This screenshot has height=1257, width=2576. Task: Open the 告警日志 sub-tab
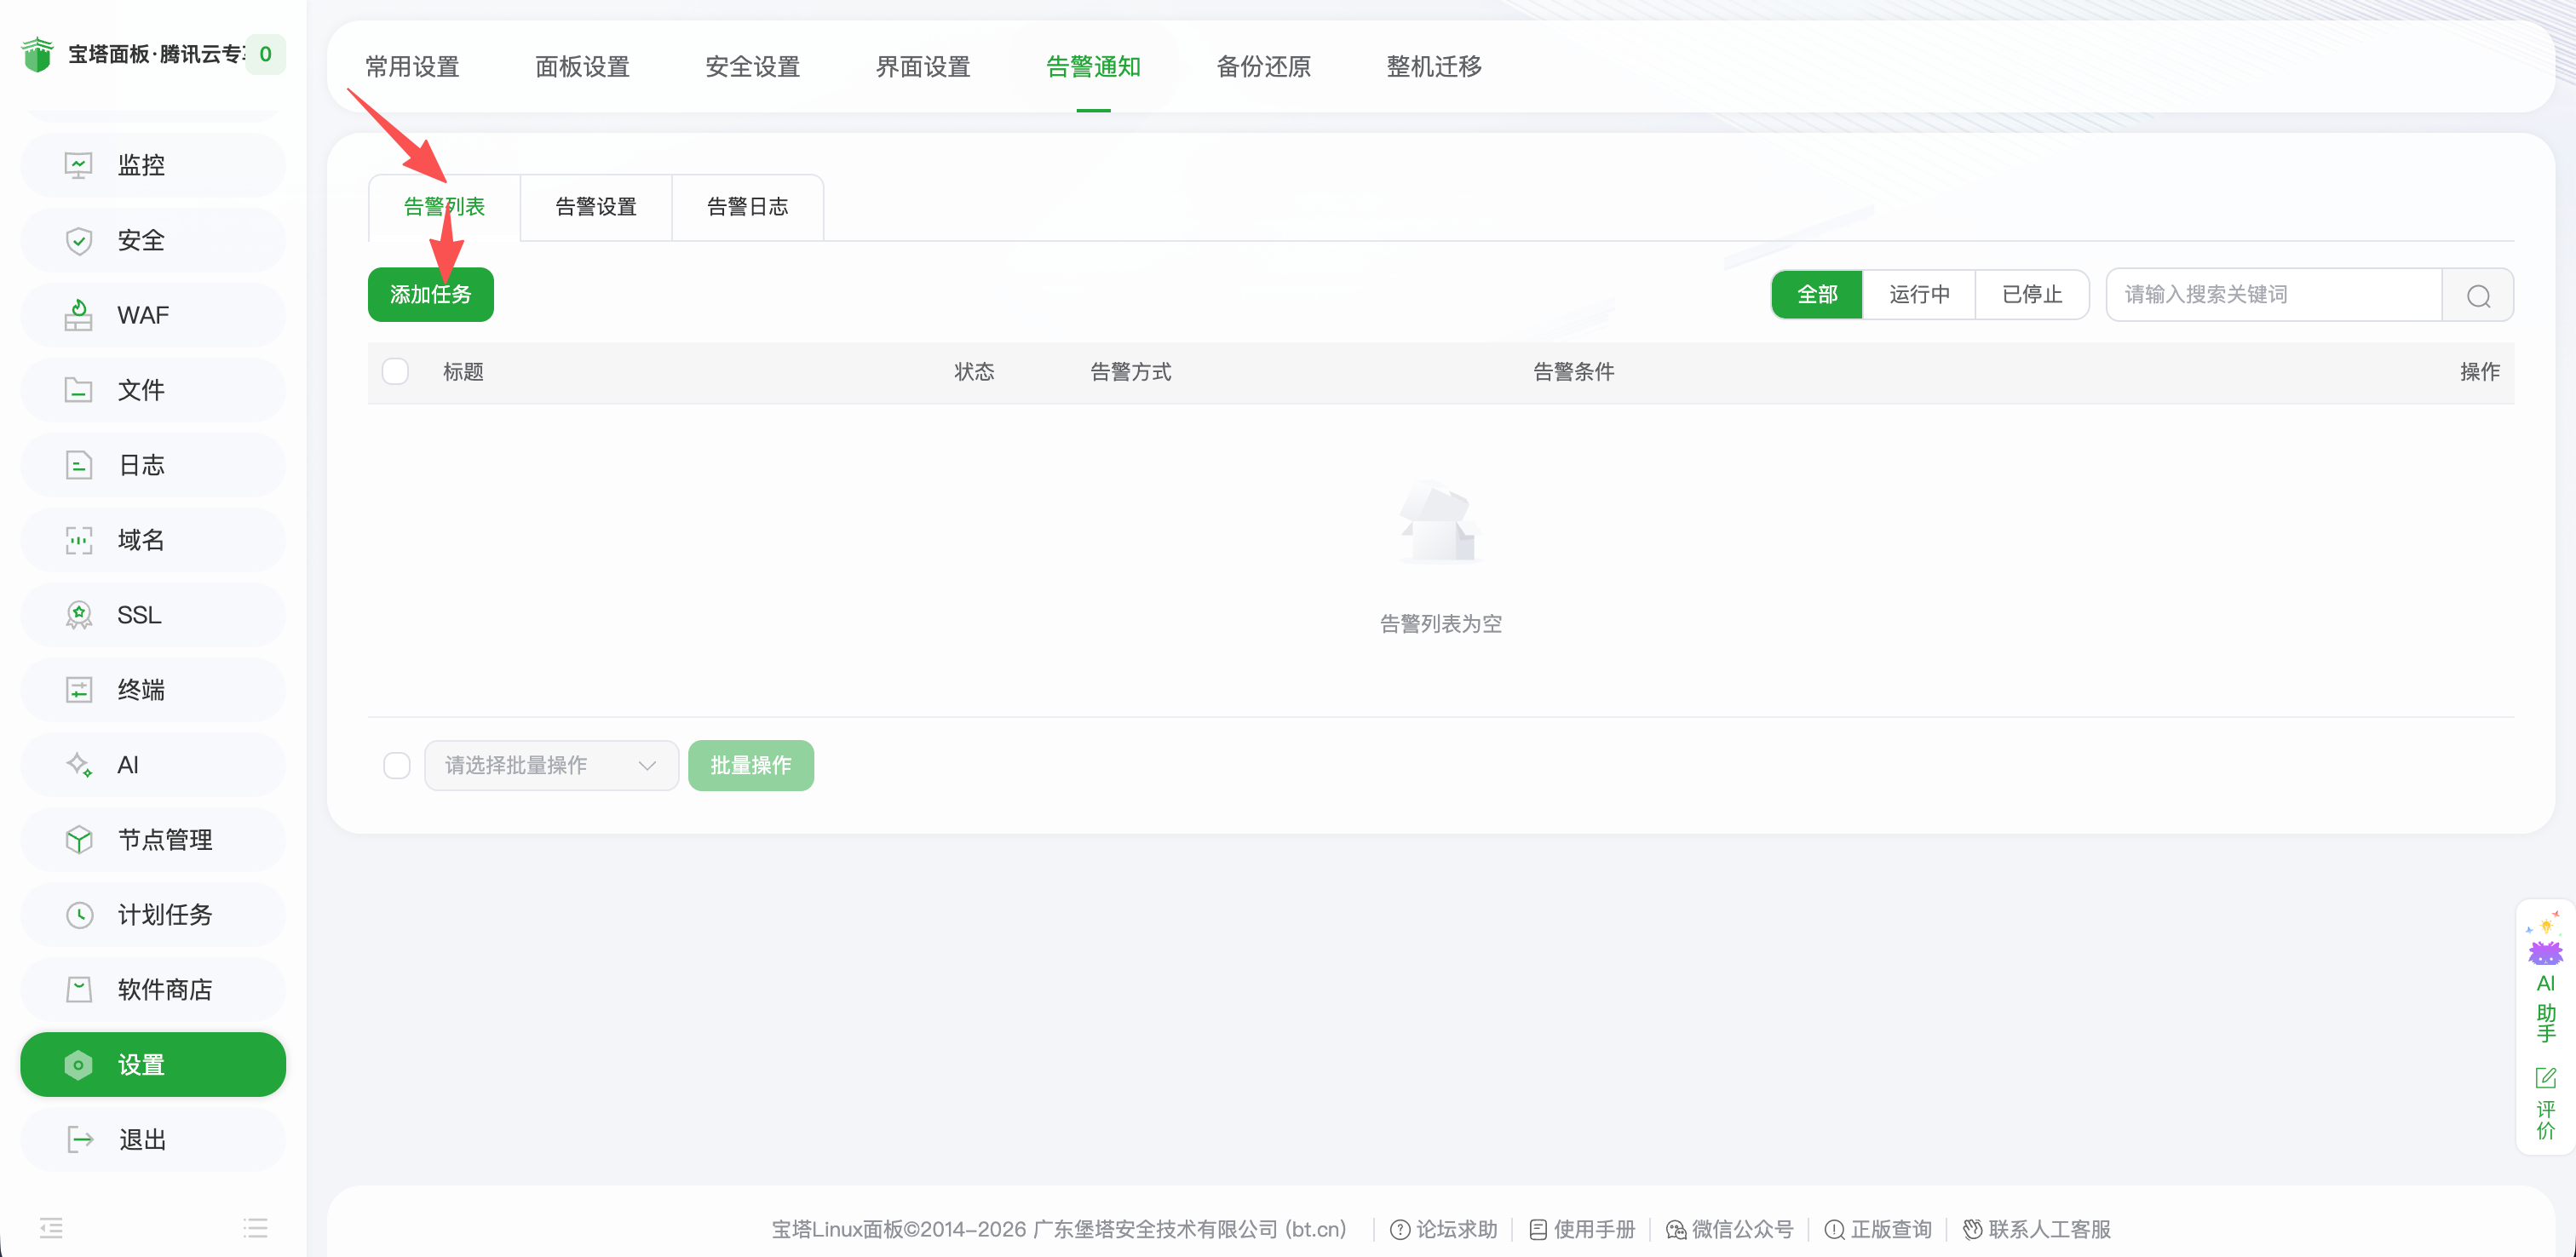click(x=747, y=207)
